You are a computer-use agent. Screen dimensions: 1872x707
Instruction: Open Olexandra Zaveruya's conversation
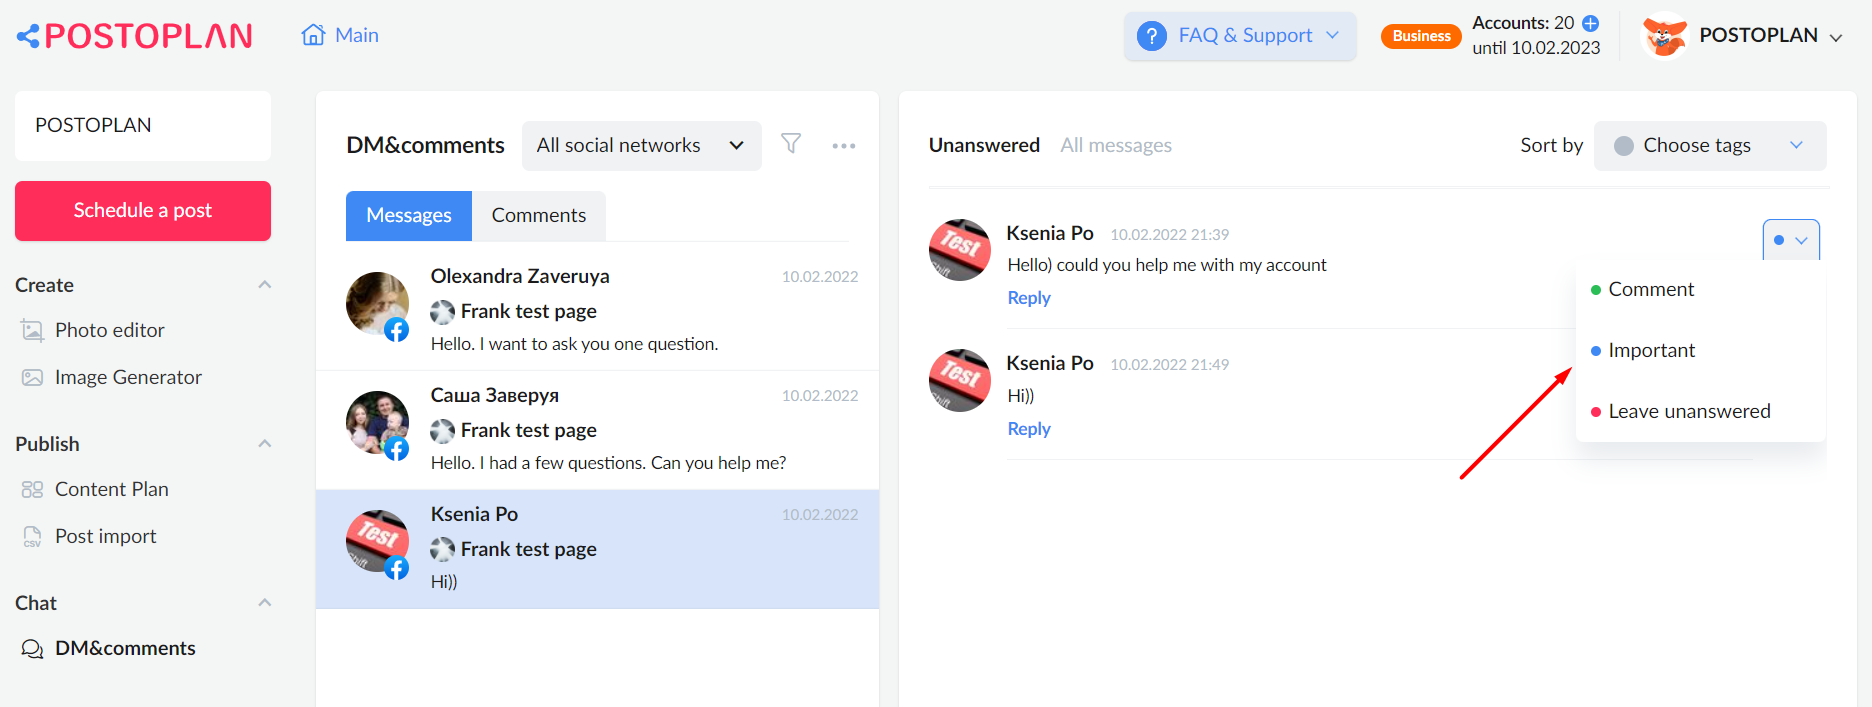pos(598,312)
